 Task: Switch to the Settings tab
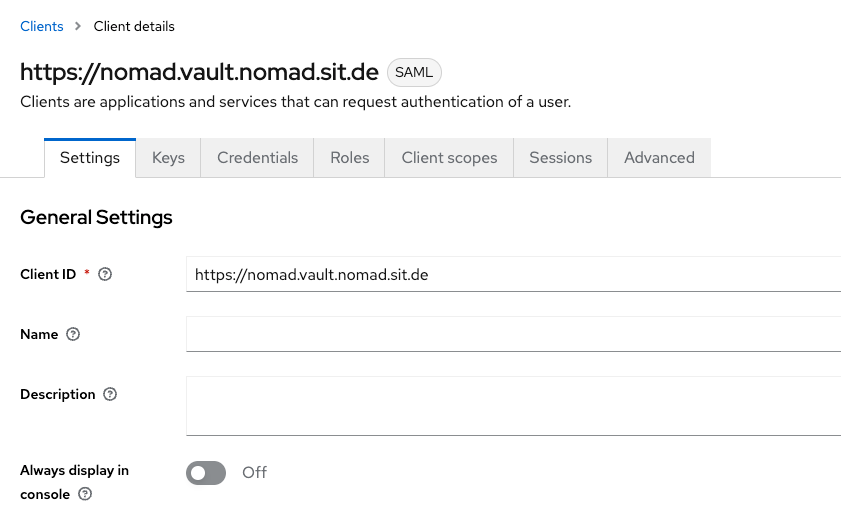90,158
